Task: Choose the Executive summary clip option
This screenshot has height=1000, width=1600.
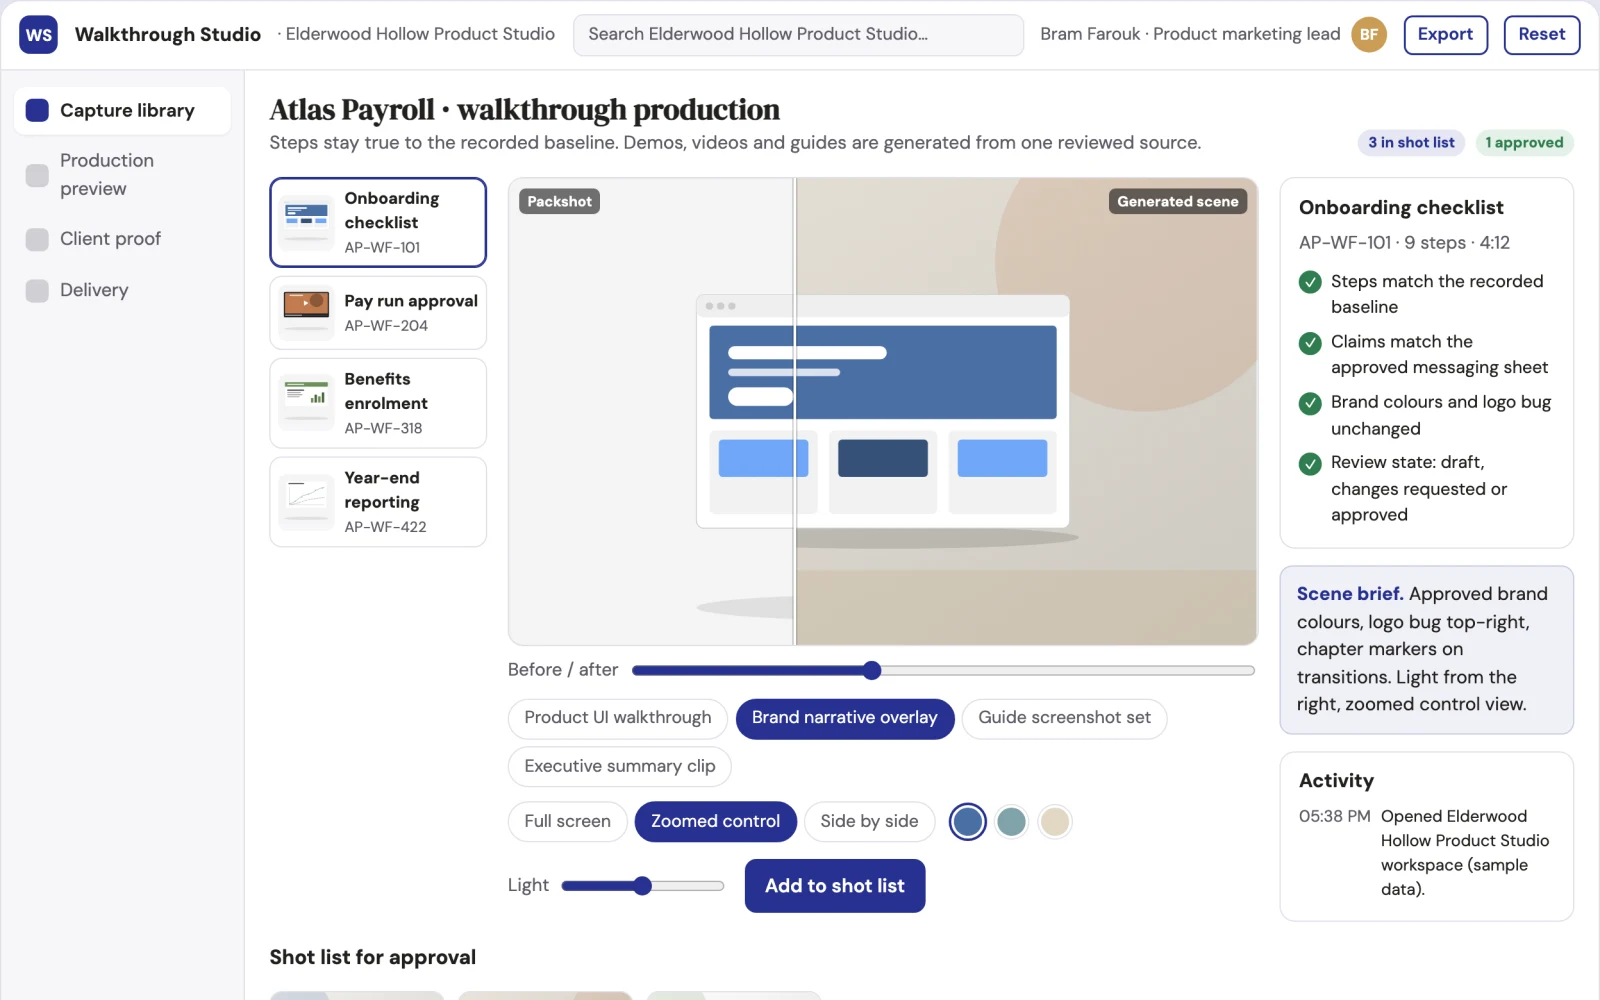Action: (620, 767)
